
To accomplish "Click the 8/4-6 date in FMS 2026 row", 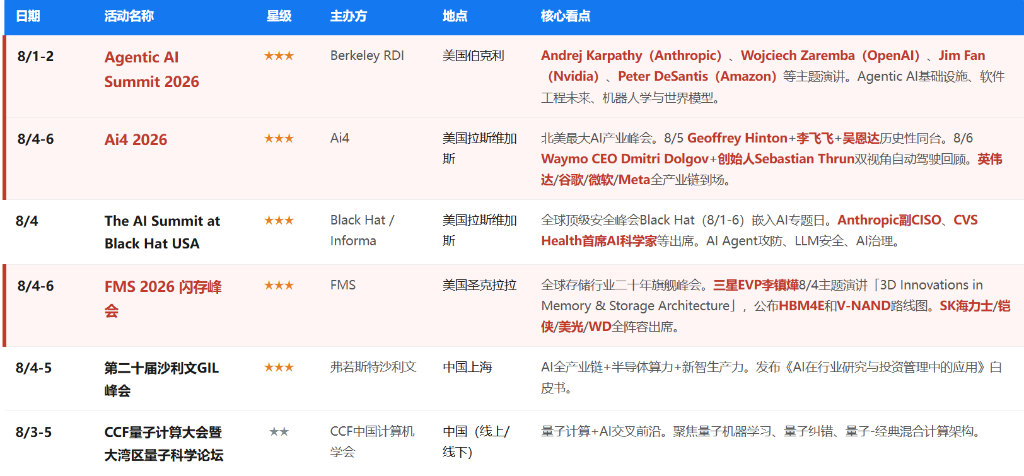I will click(x=35, y=285).
